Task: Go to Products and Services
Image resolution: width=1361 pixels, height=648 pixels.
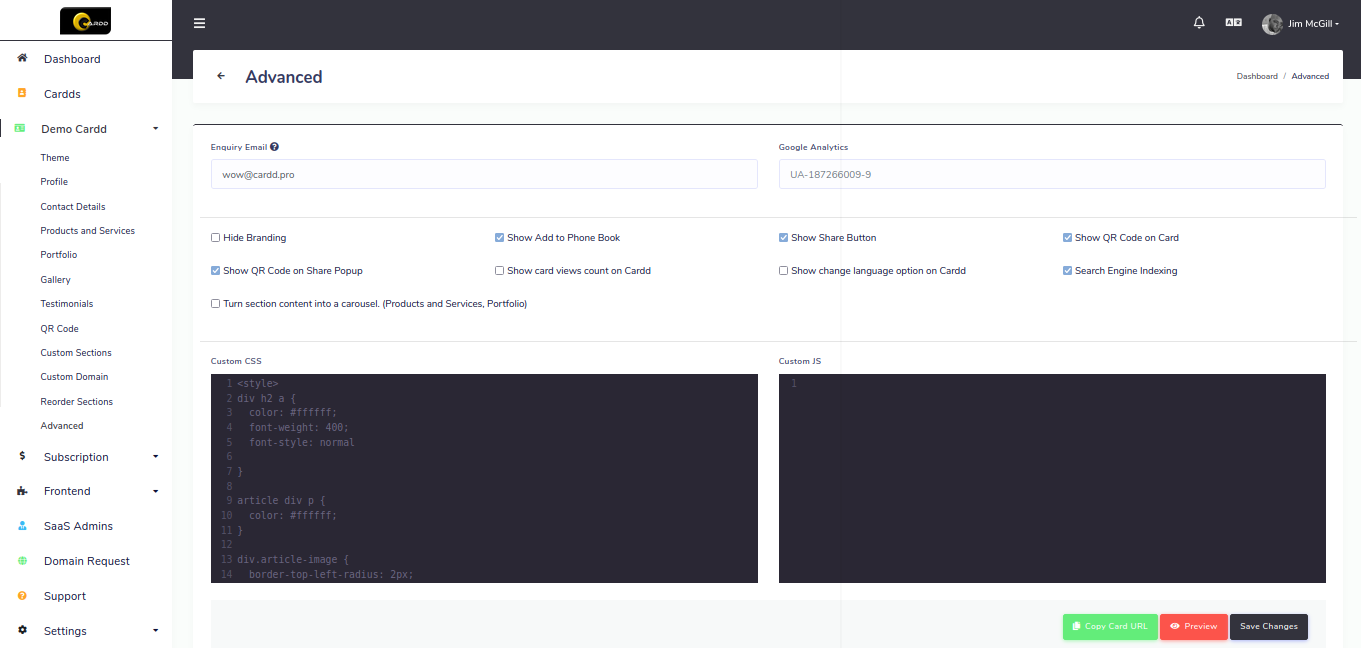Action: coord(87,231)
